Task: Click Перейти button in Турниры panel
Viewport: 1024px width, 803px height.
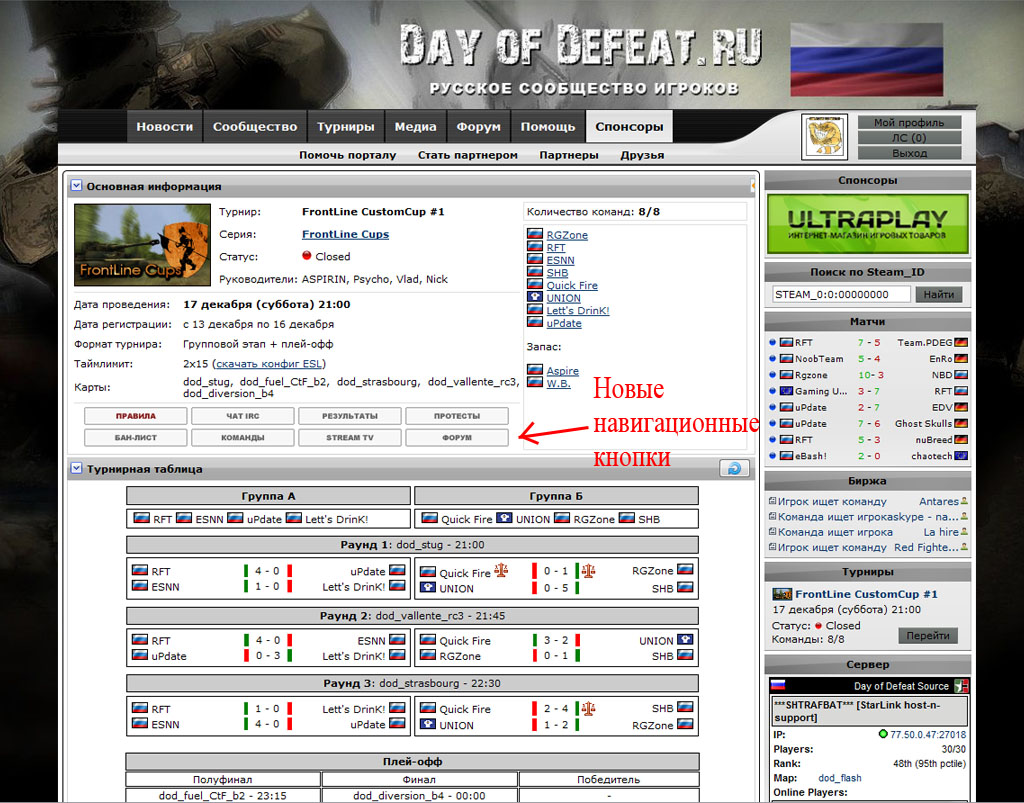Action: (928, 635)
